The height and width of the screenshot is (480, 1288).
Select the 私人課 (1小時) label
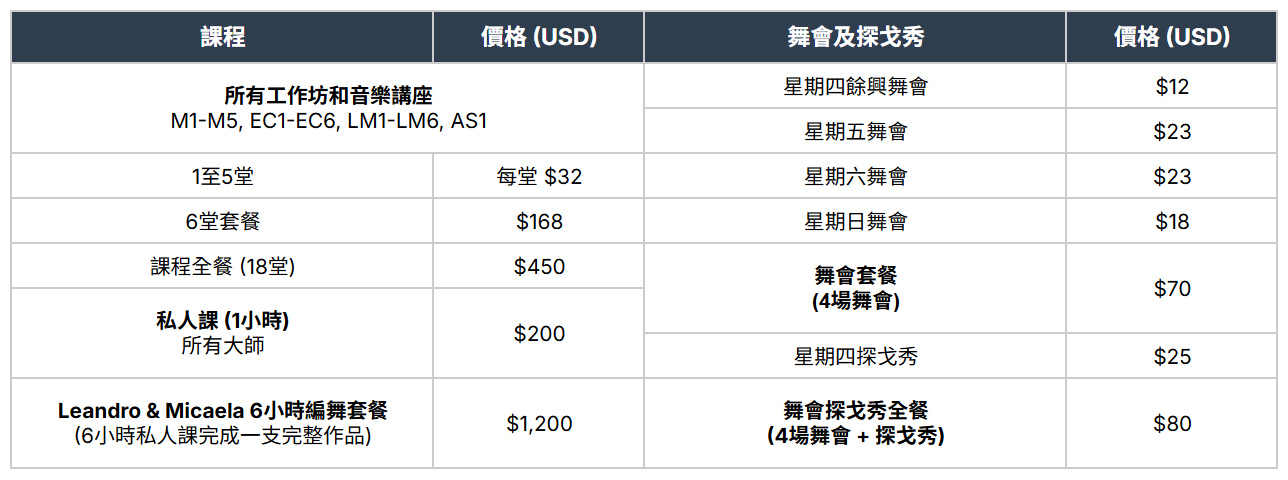point(222,321)
